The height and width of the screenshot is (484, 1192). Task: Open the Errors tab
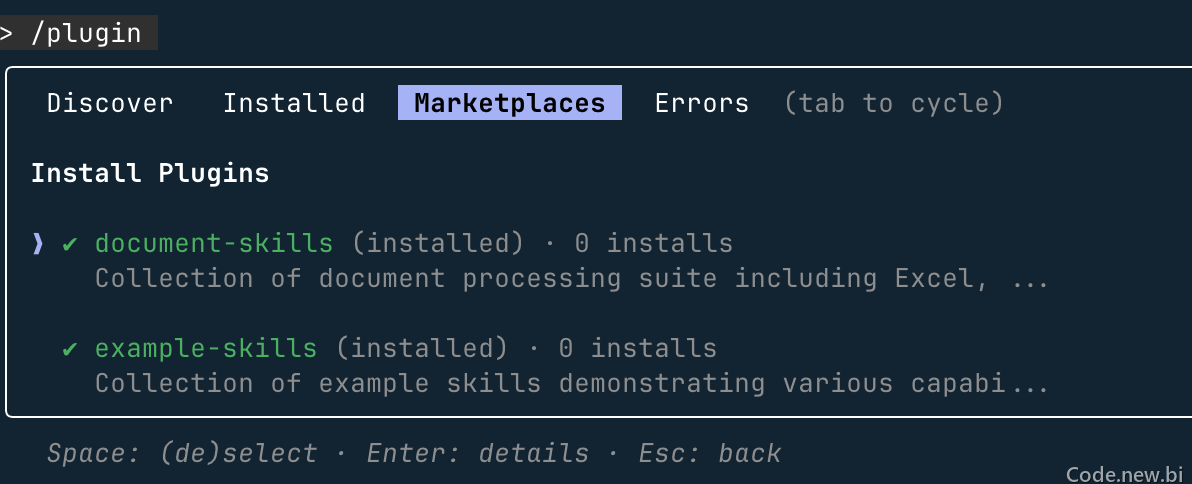click(x=702, y=103)
